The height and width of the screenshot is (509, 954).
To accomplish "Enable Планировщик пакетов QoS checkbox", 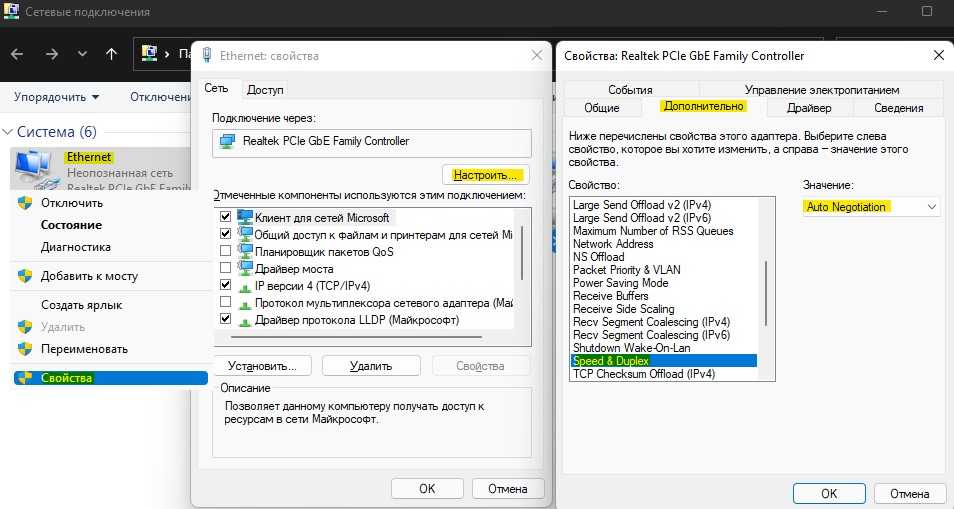I will point(225,250).
